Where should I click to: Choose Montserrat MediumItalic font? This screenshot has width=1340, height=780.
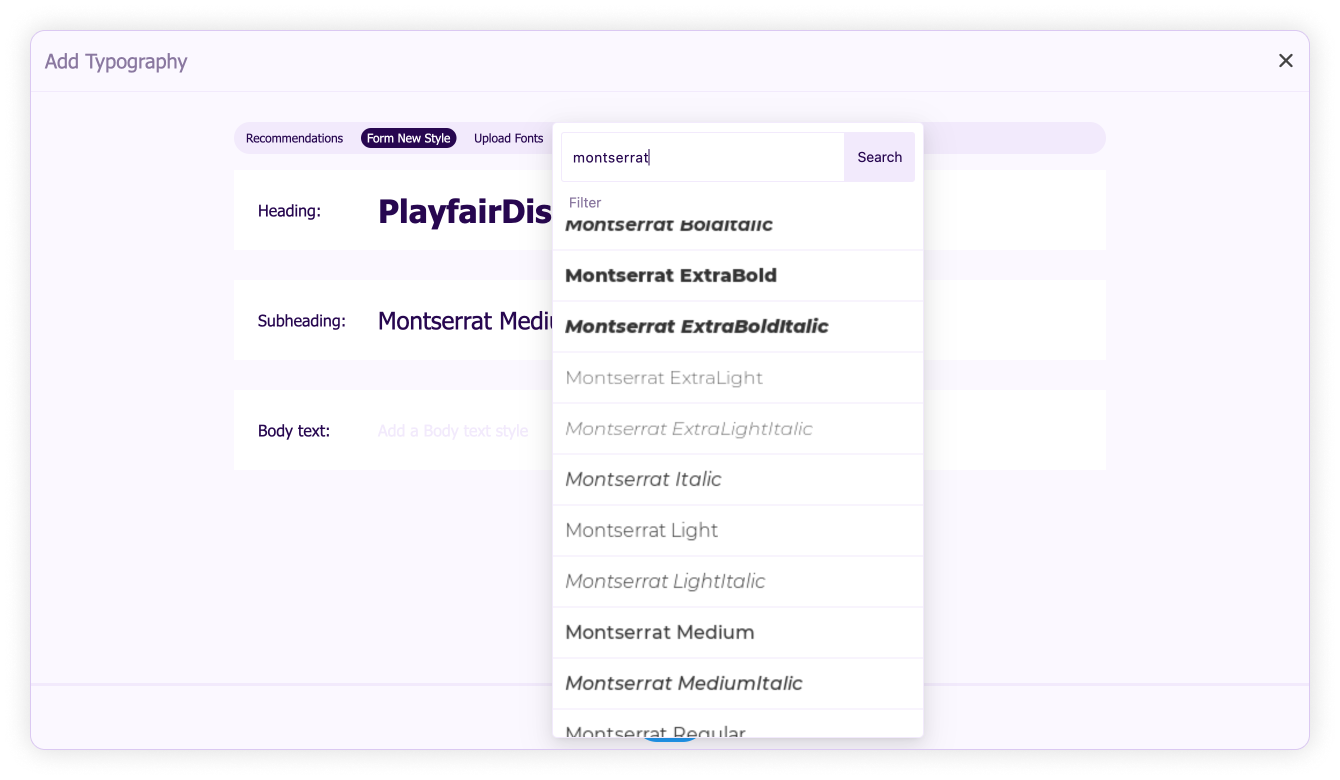tap(738, 684)
